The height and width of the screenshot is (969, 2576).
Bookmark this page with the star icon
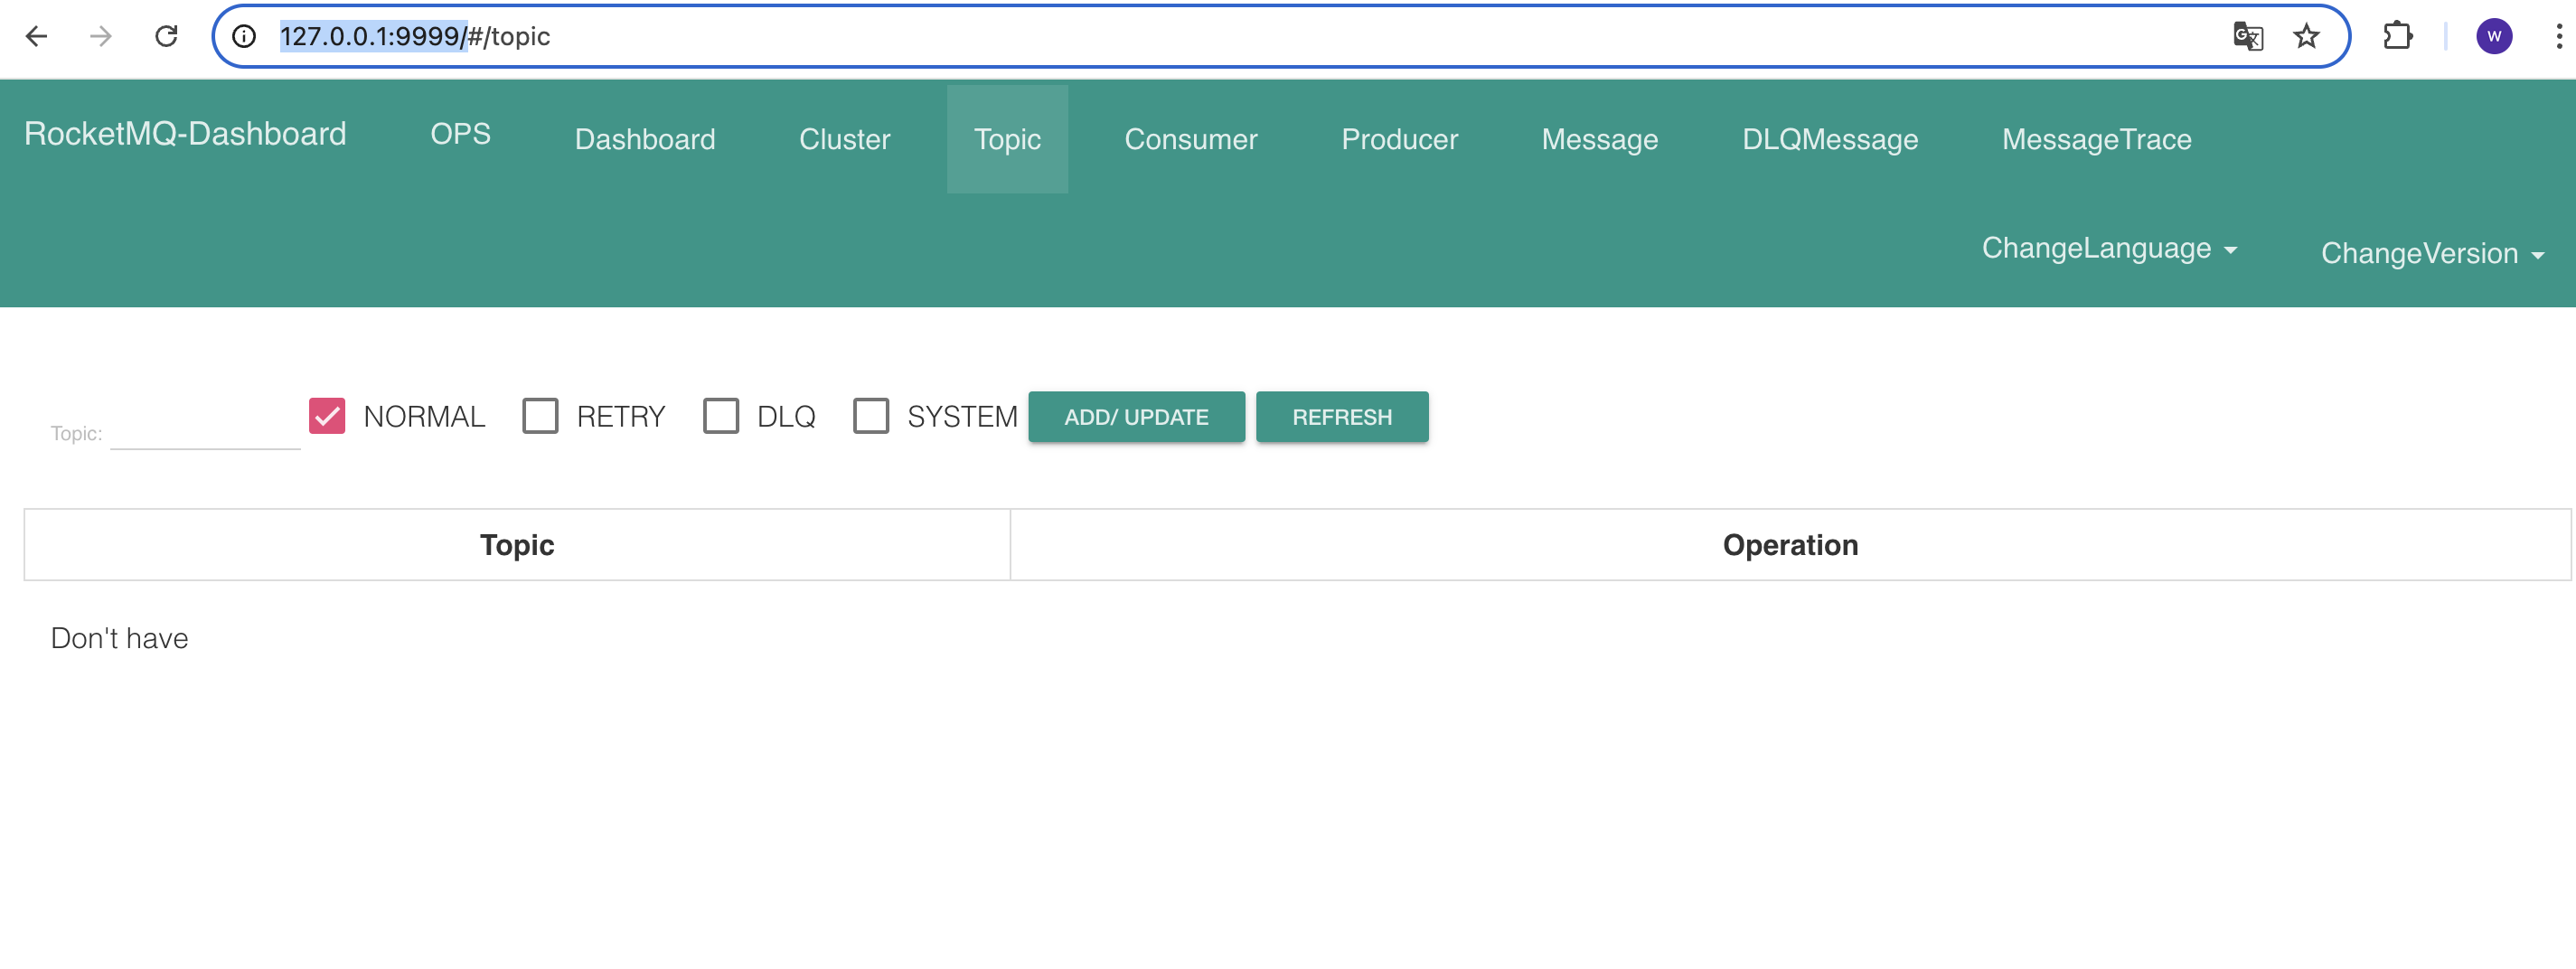tap(2306, 37)
